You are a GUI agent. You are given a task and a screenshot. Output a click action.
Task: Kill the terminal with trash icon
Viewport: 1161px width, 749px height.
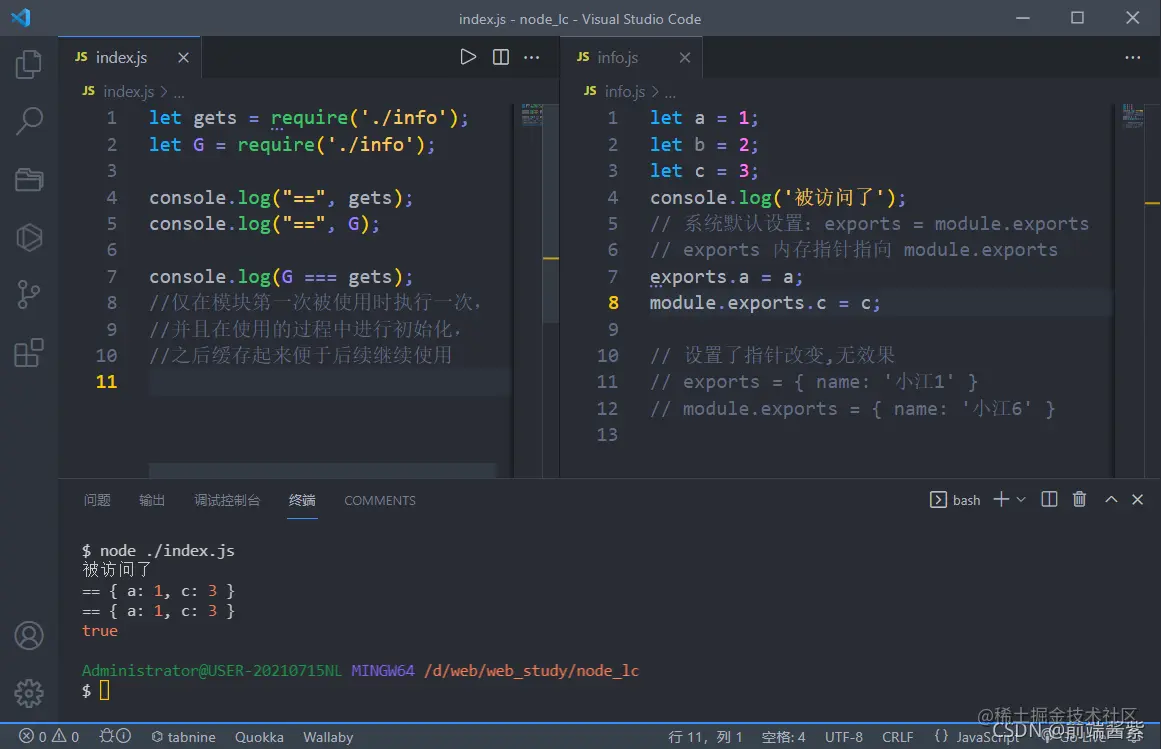click(1080, 500)
